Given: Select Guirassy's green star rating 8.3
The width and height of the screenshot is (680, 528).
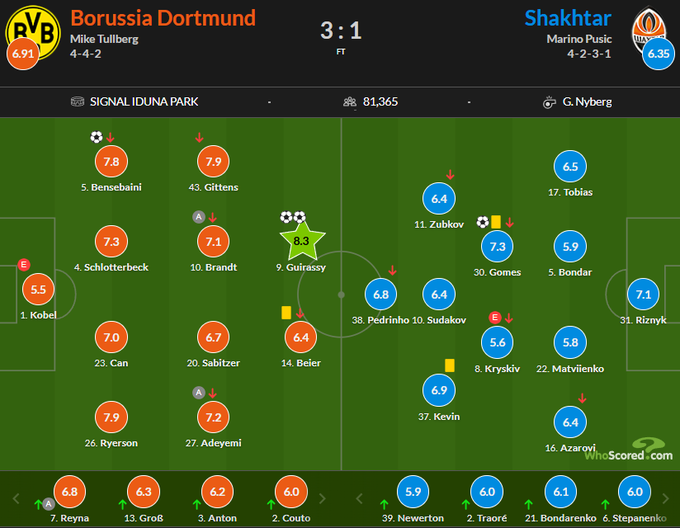Looking at the screenshot, I should 300,241.
